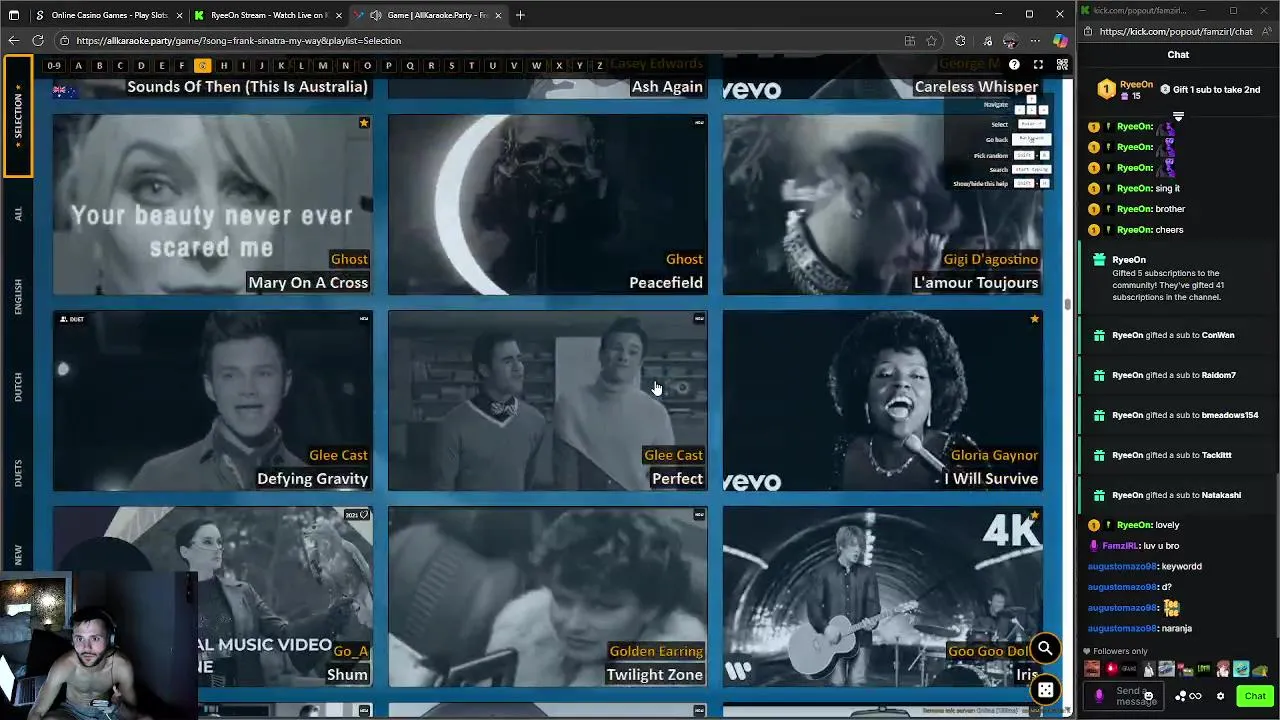Open the browser settings ellipsis menu
Viewport: 1280px width, 720px height.
tap(1035, 41)
